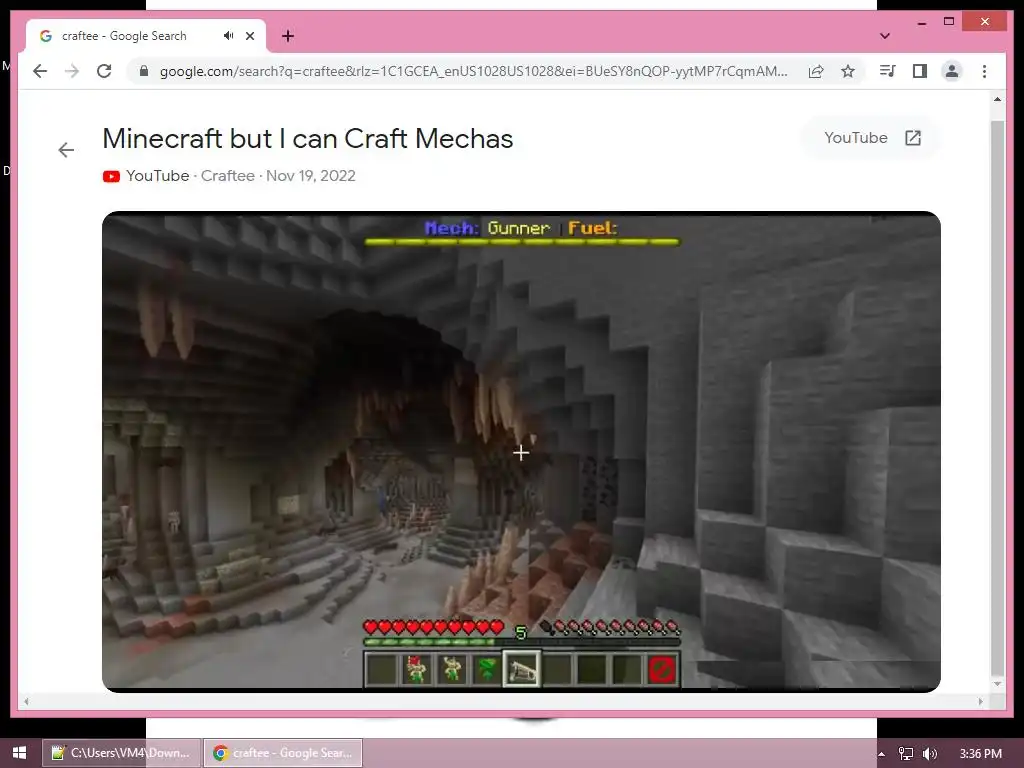Viewport: 1024px width, 768px height.
Task: Reload the page with the refresh icon
Action: click(104, 71)
